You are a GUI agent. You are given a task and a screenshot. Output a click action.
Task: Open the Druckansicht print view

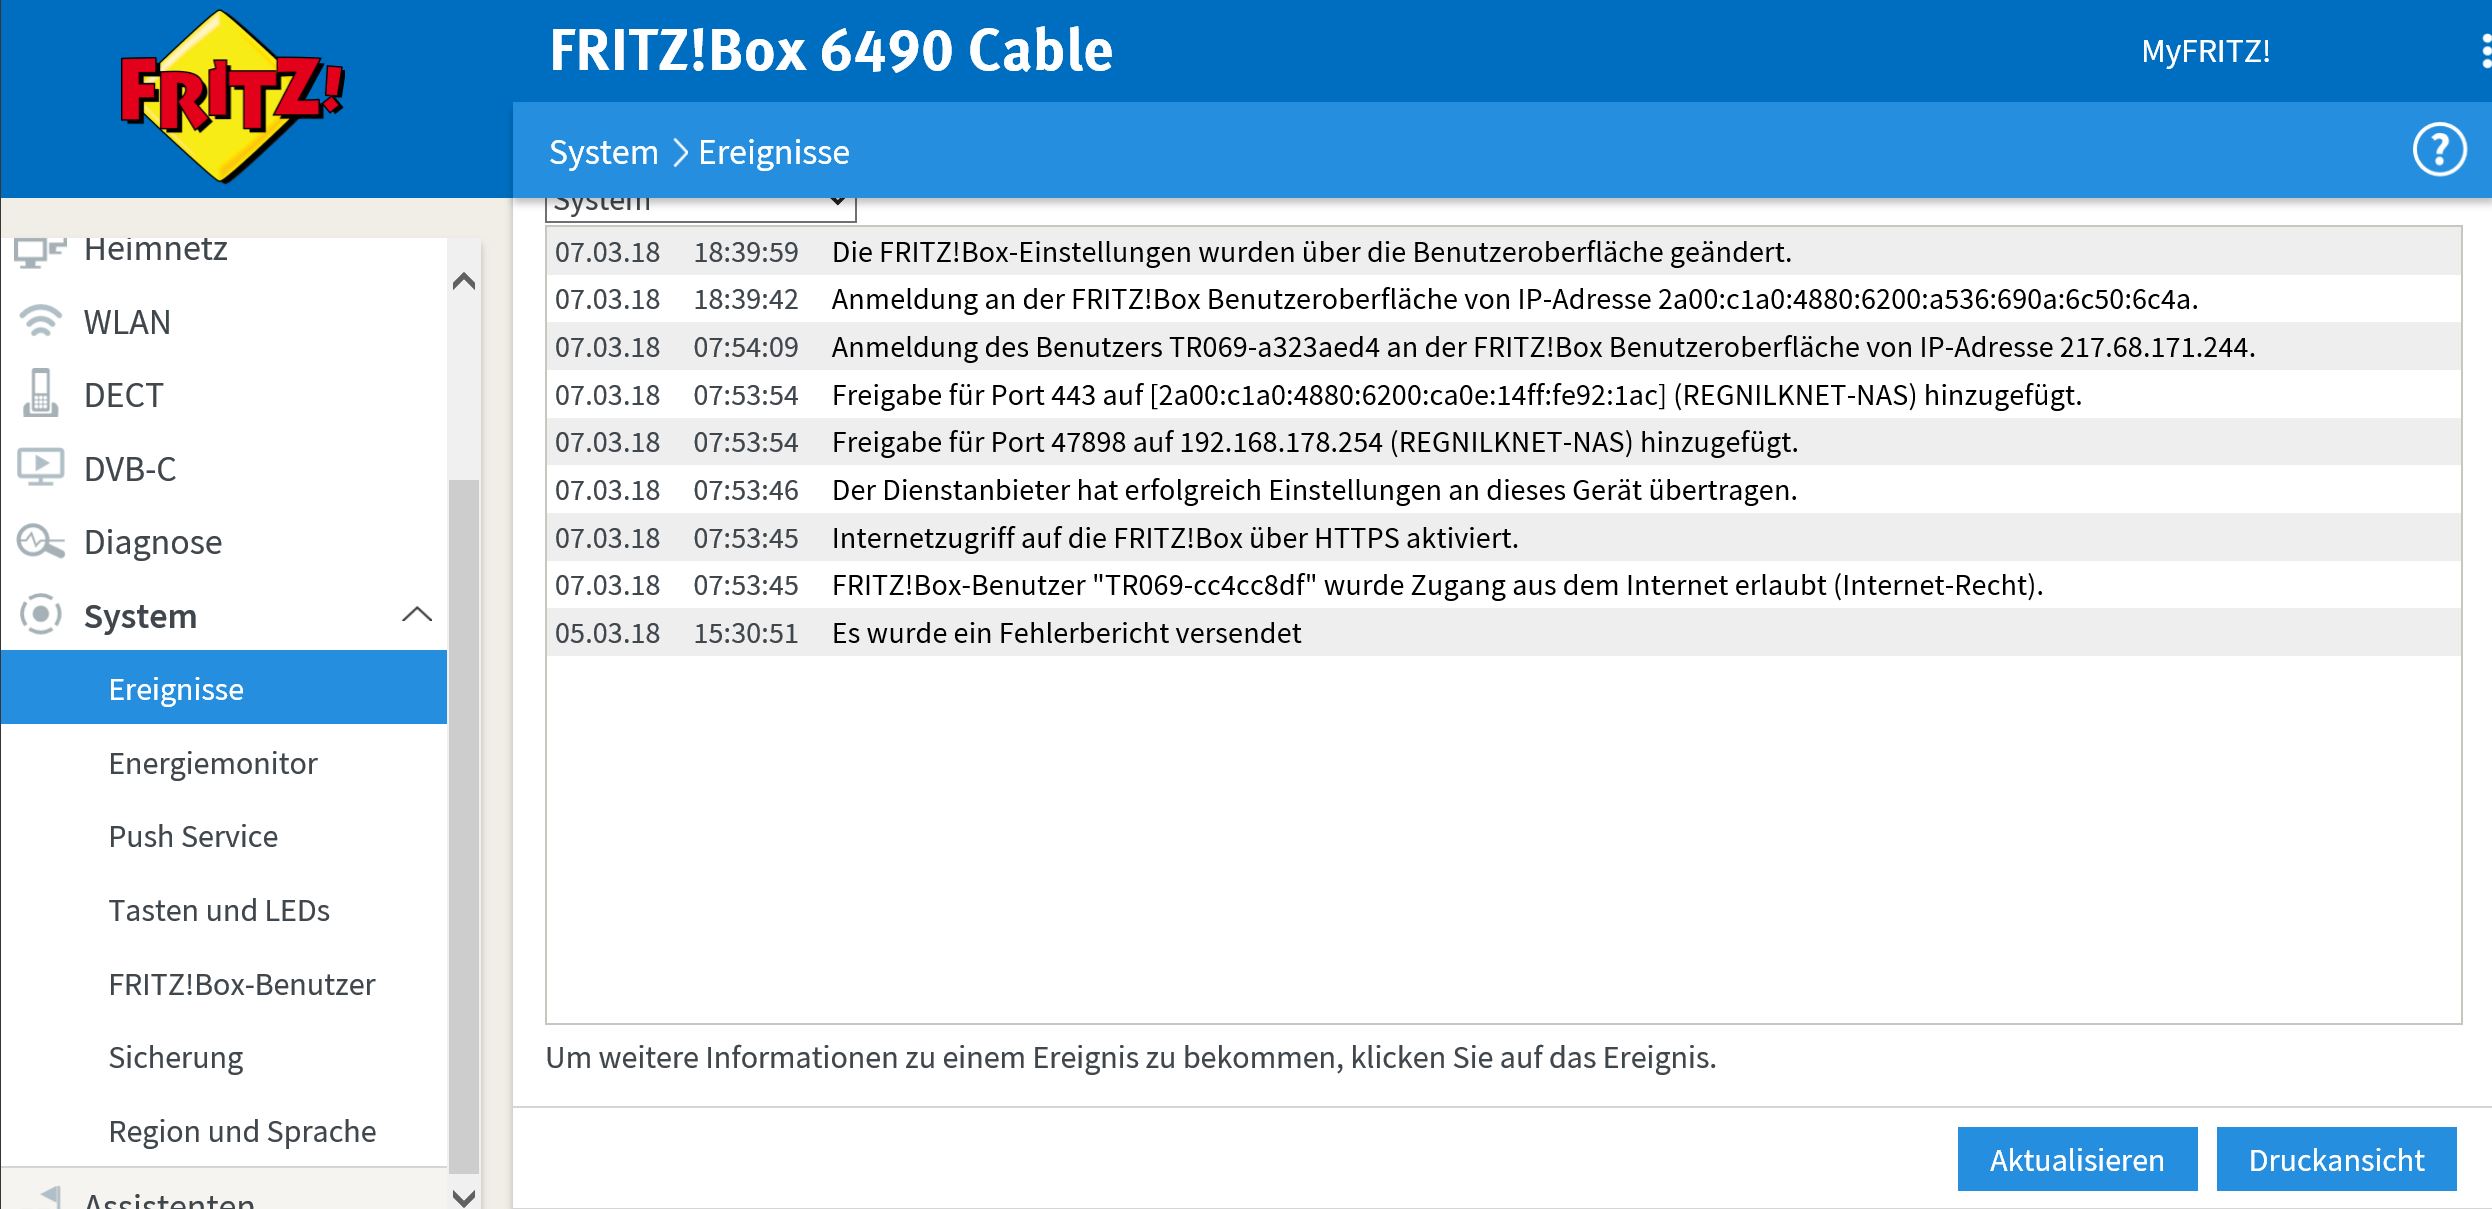click(2336, 1159)
